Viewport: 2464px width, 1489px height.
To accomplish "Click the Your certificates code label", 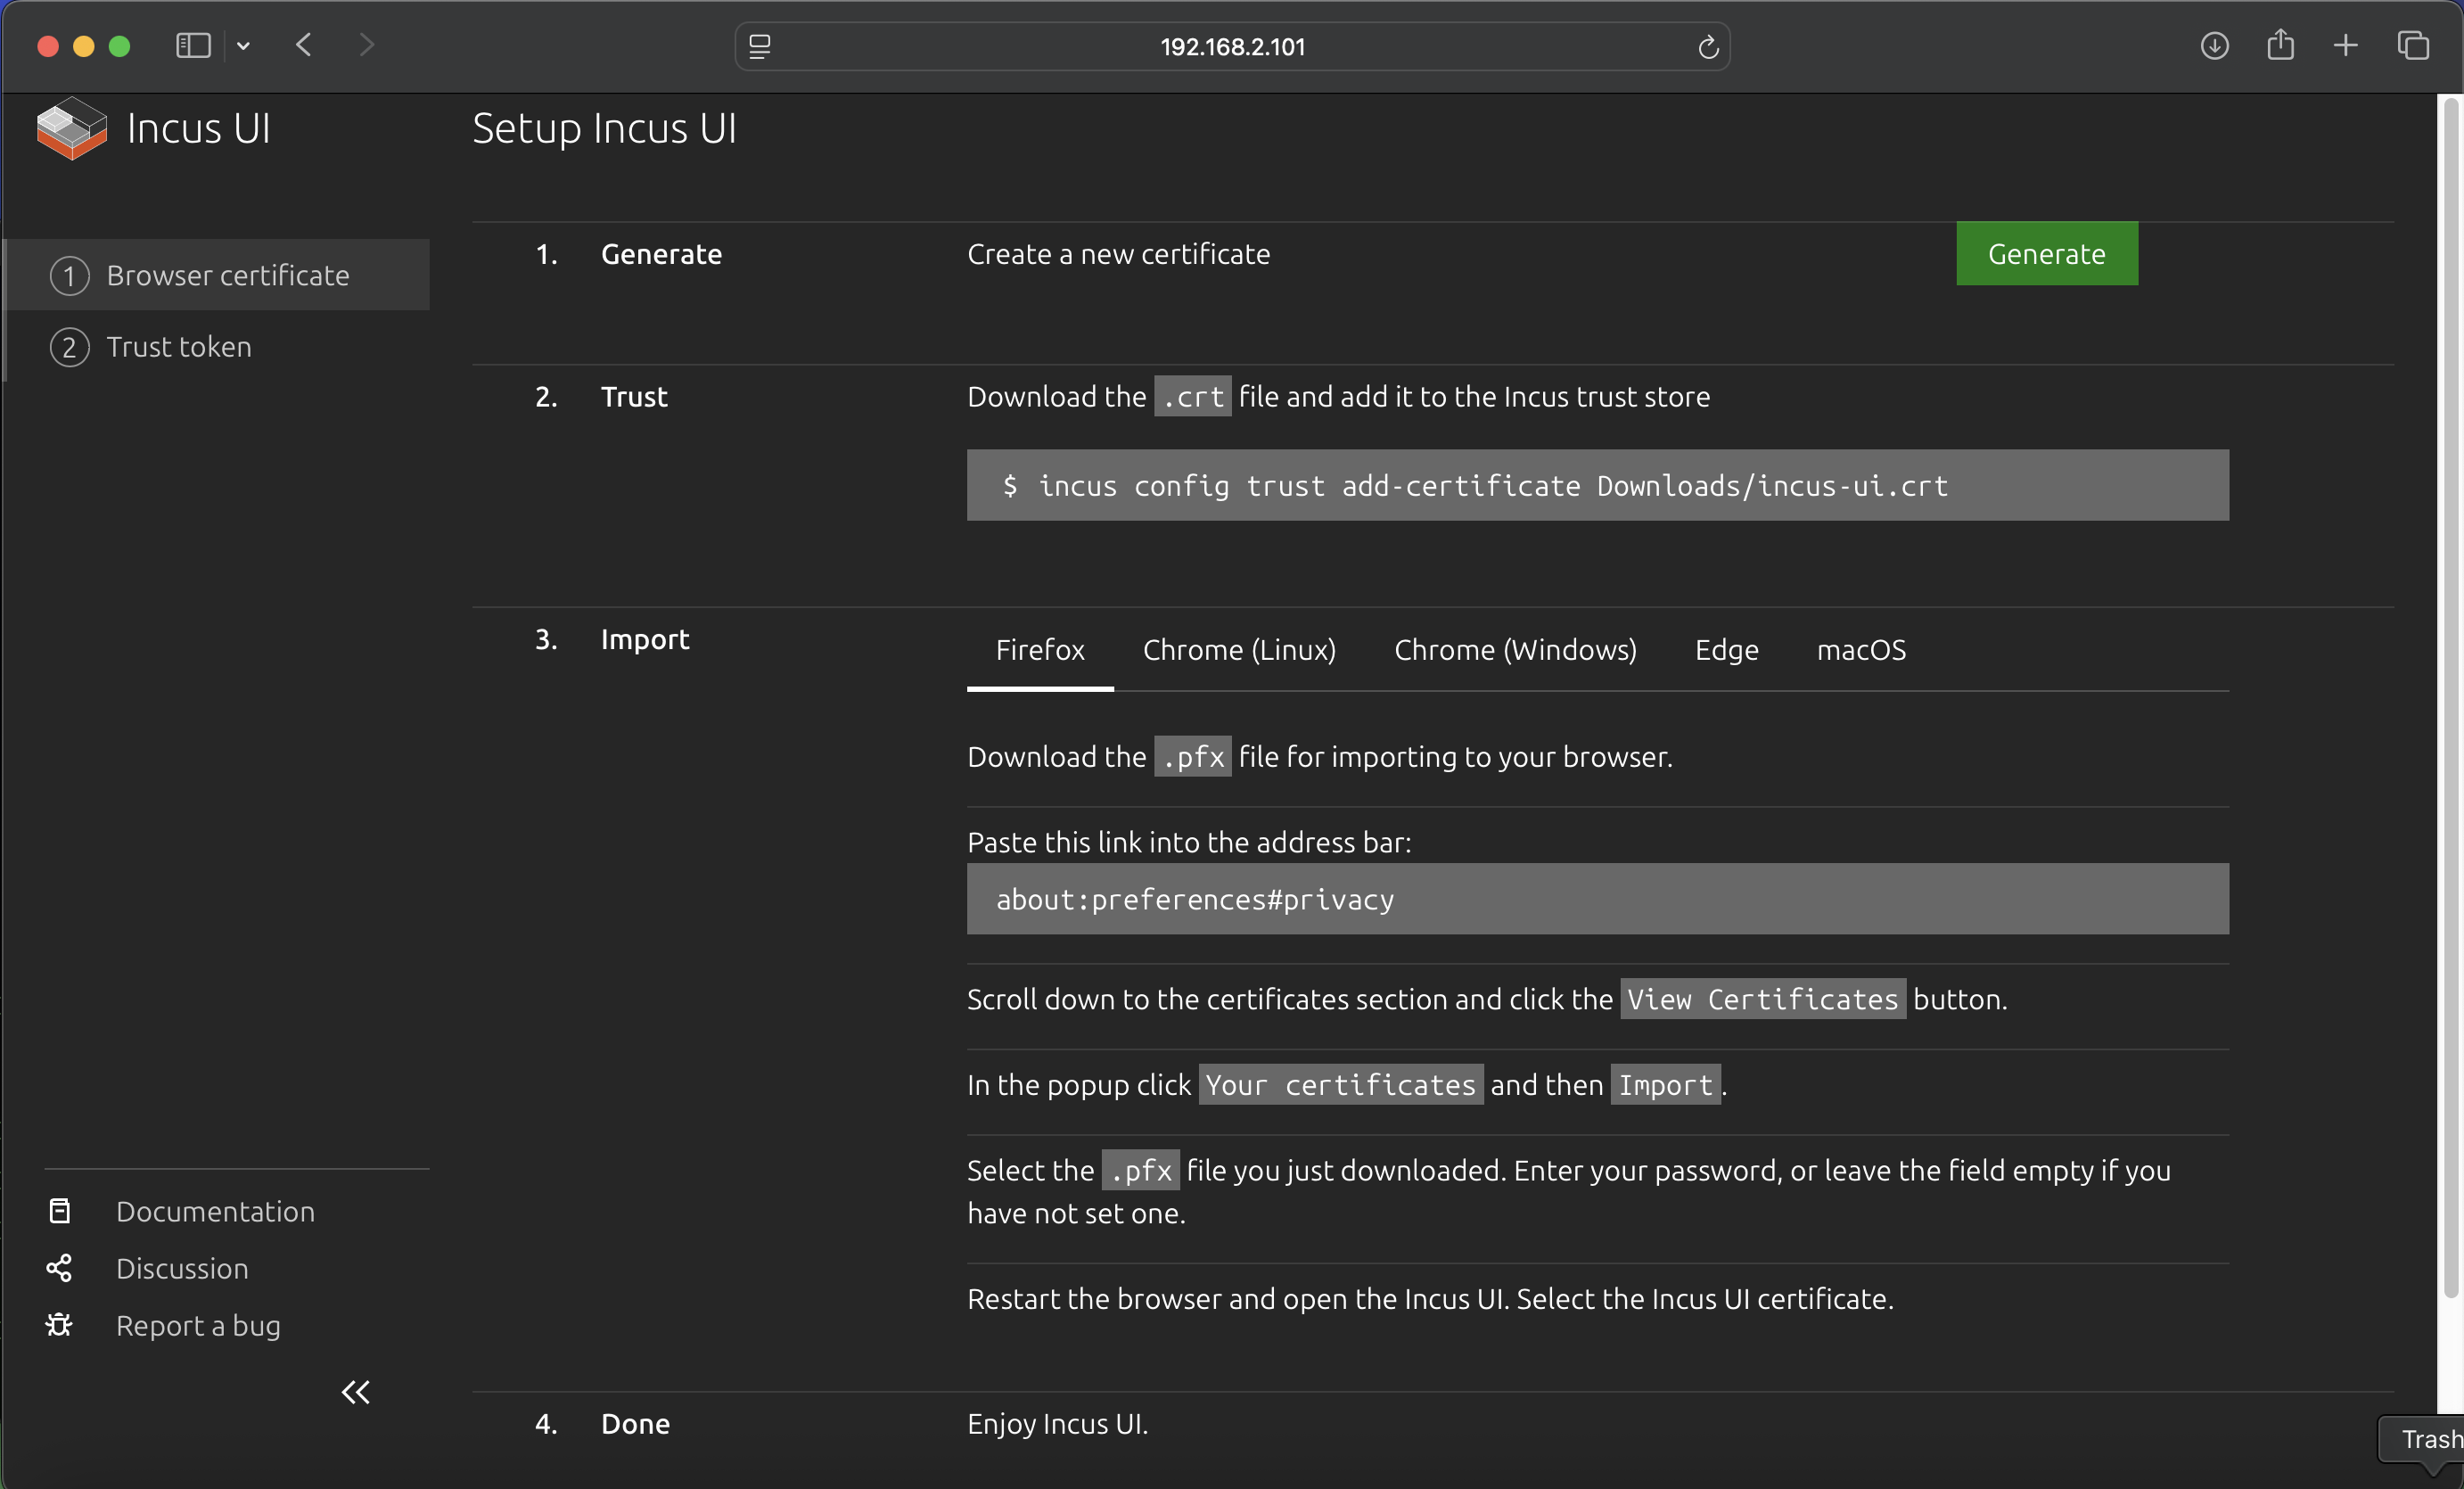I will (1340, 1085).
